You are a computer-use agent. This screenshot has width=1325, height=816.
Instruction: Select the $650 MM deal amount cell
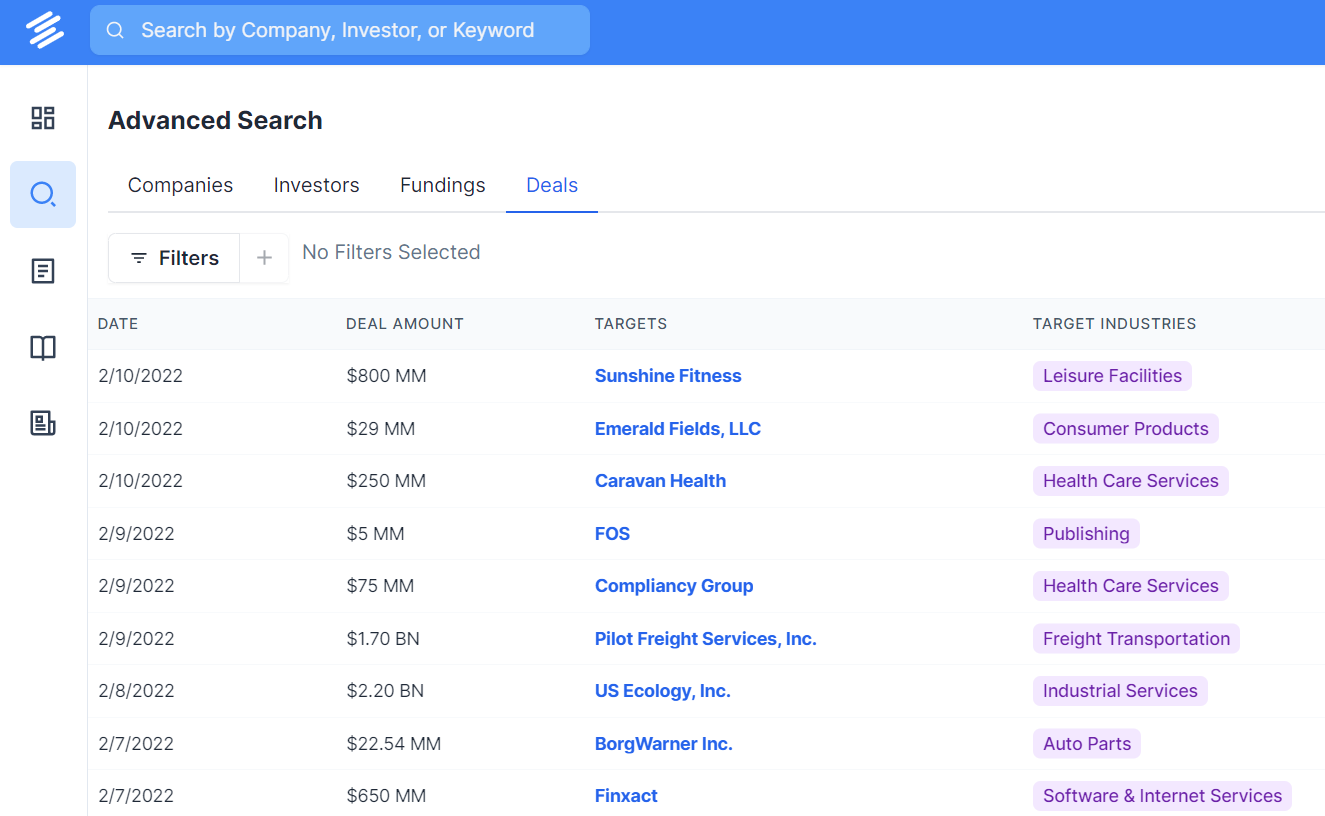point(386,796)
